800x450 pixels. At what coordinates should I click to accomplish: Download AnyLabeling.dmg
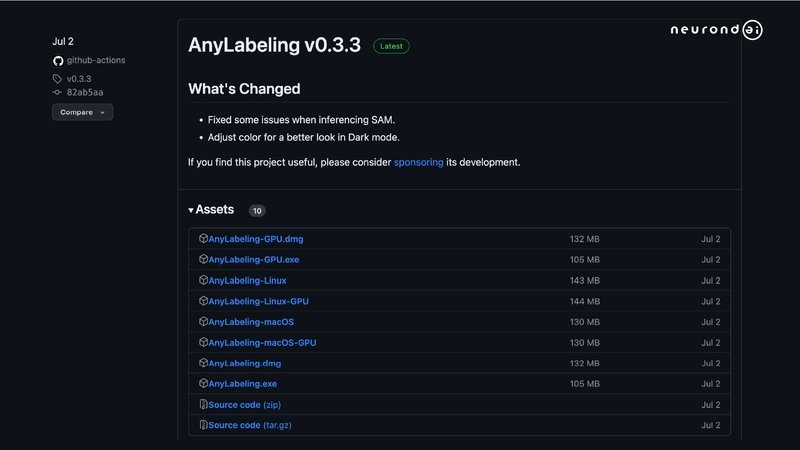pyautogui.click(x=244, y=363)
